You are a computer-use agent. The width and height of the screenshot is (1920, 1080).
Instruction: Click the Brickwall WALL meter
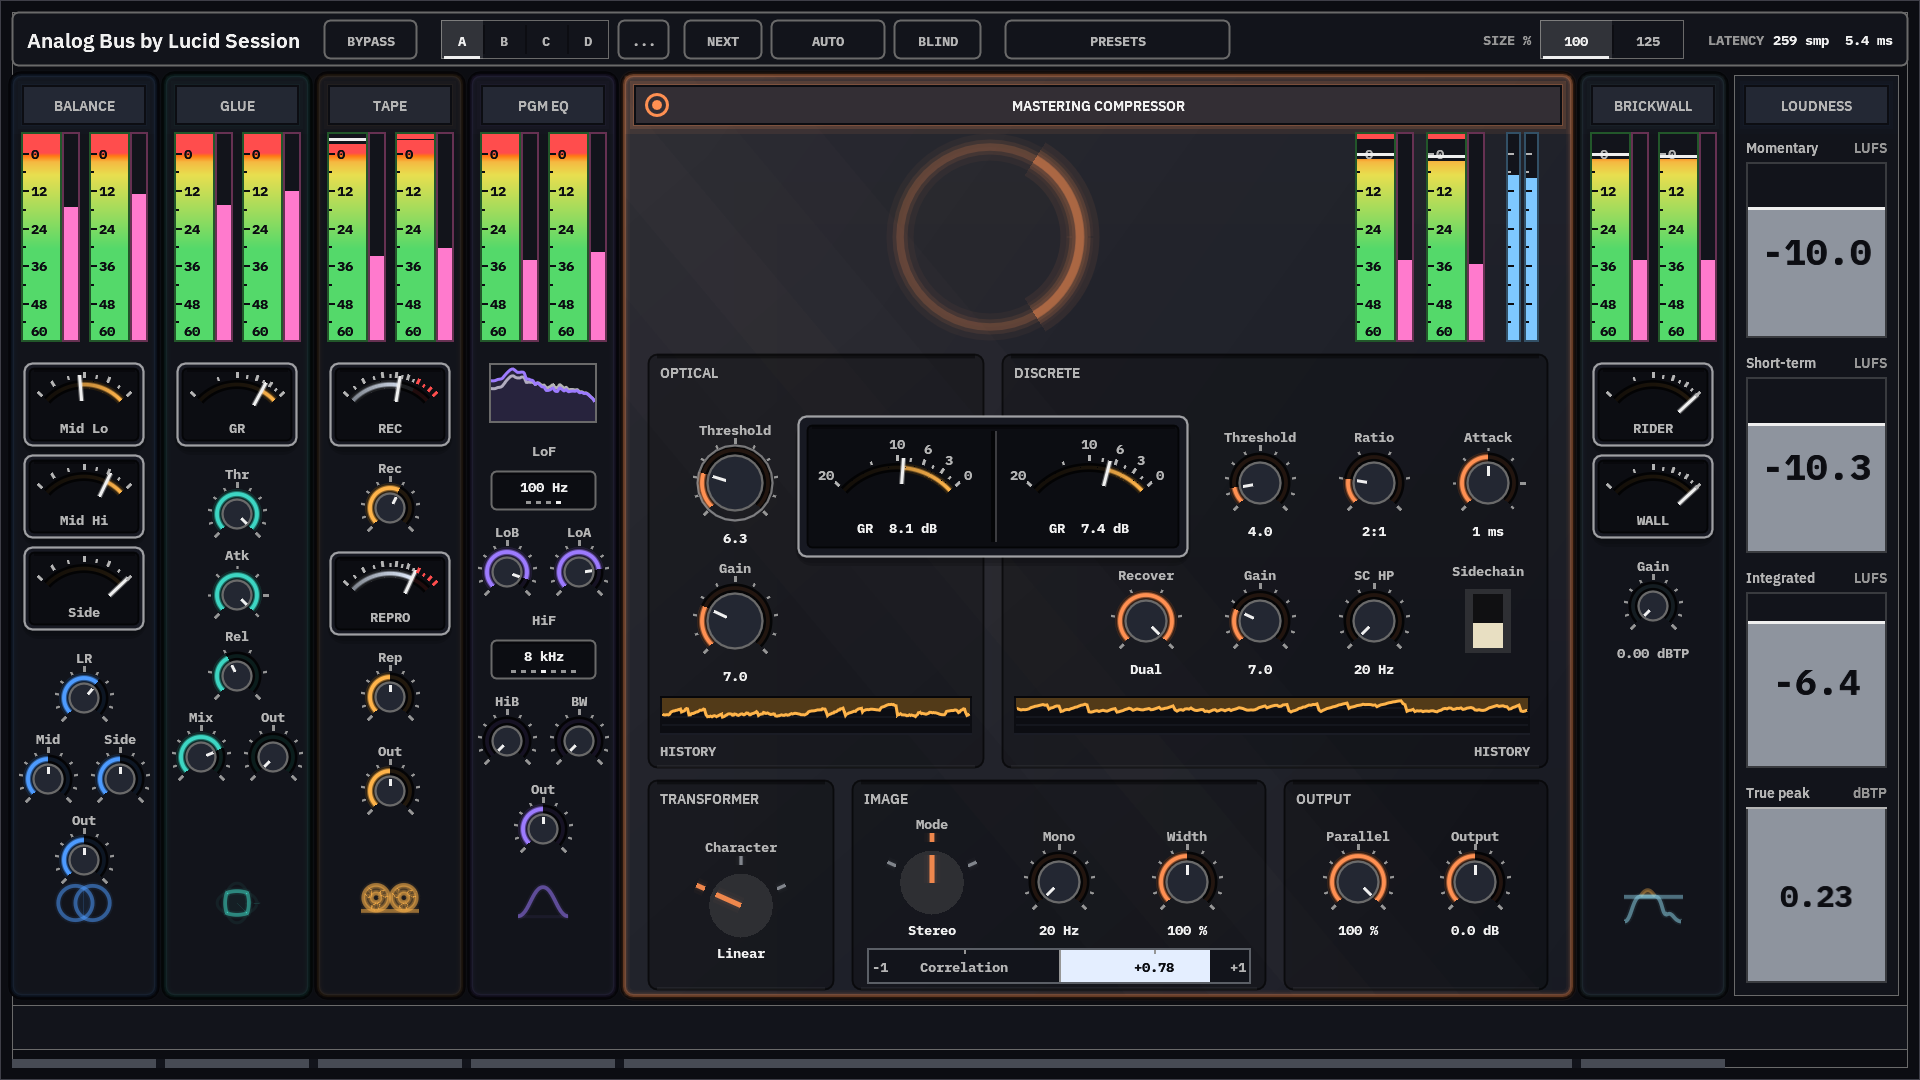pyautogui.click(x=1653, y=496)
